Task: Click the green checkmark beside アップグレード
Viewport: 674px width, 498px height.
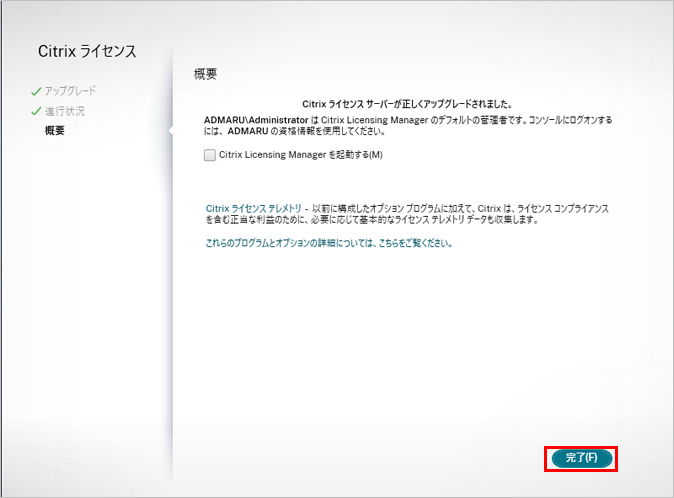Action: pos(36,92)
